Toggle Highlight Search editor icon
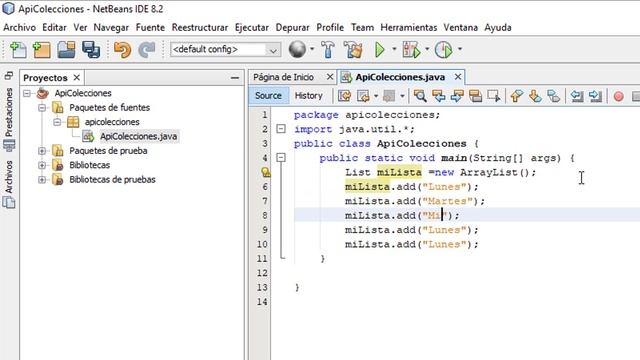The image size is (640, 360). pos(476,96)
